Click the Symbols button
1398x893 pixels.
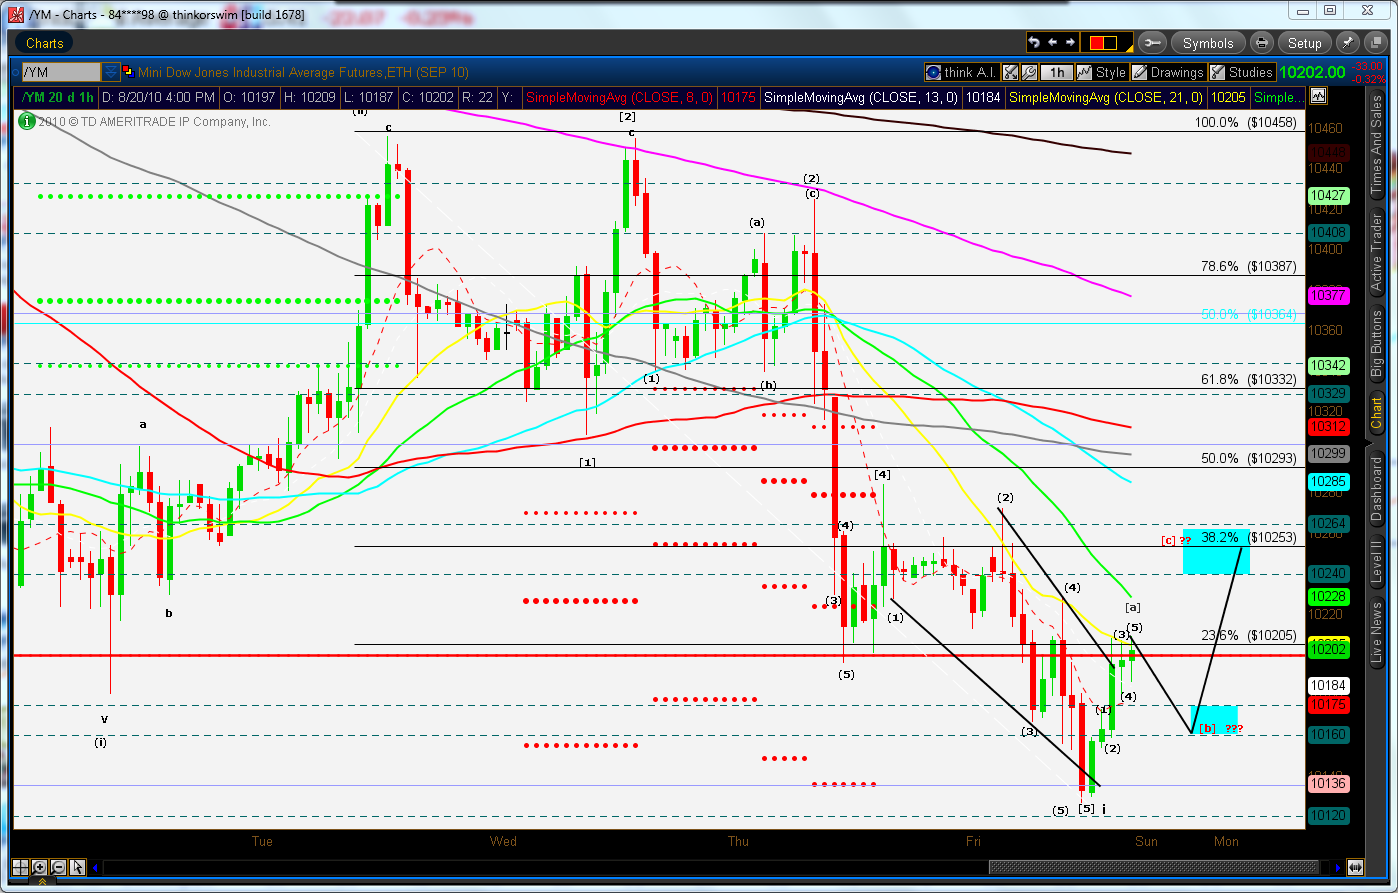pyautogui.click(x=1207, y=43)
